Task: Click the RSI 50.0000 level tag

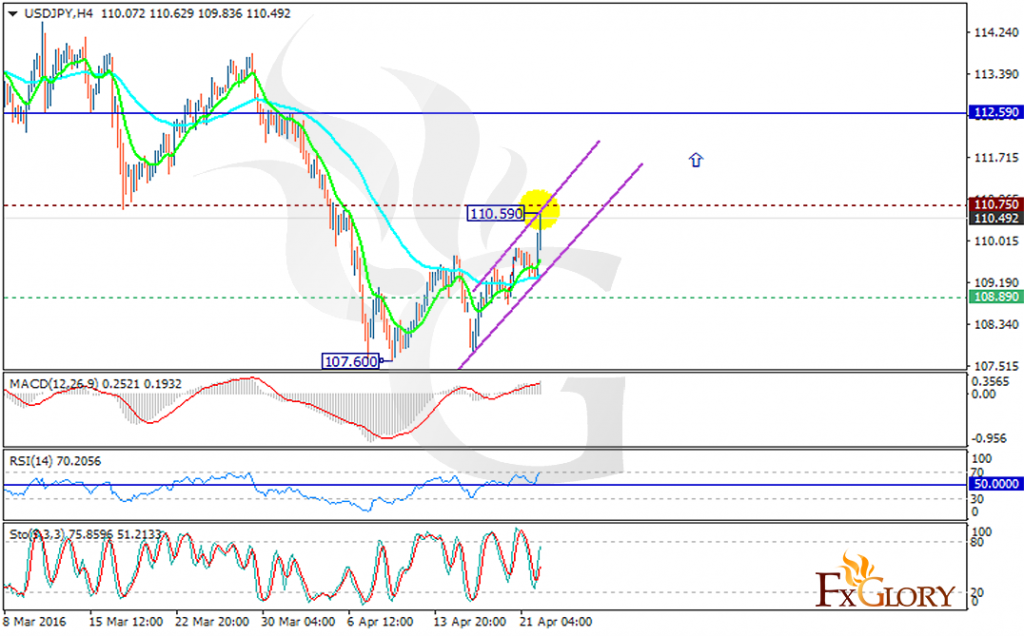Action: 995,484
